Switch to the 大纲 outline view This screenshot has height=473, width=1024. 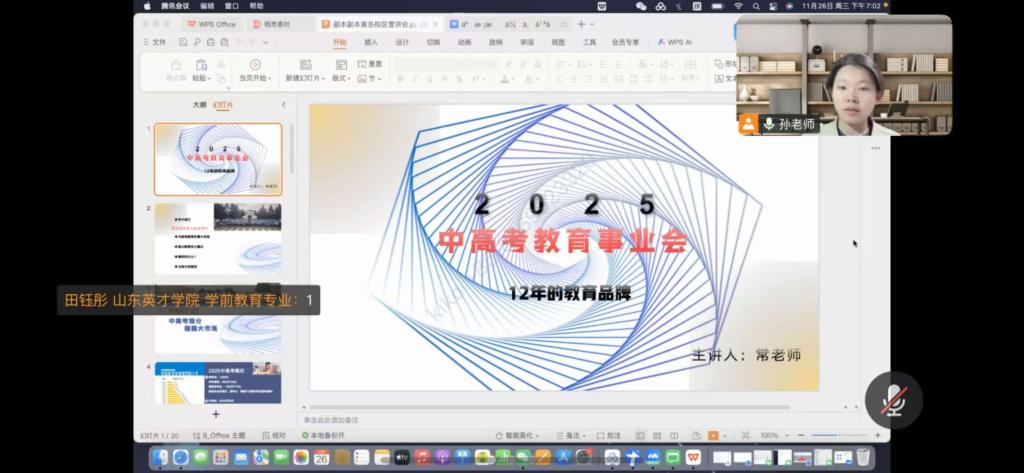pos(199,104)
